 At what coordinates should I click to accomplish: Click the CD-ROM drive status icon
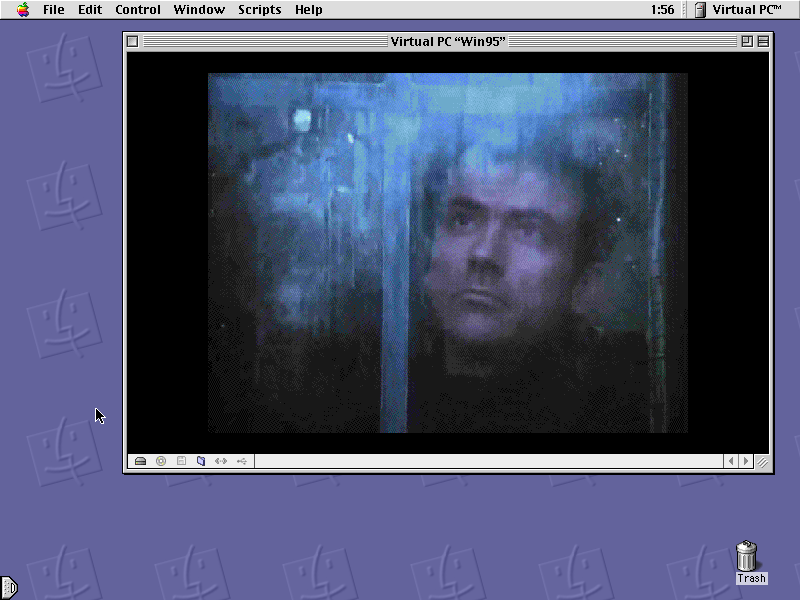[x=161, y=461]
